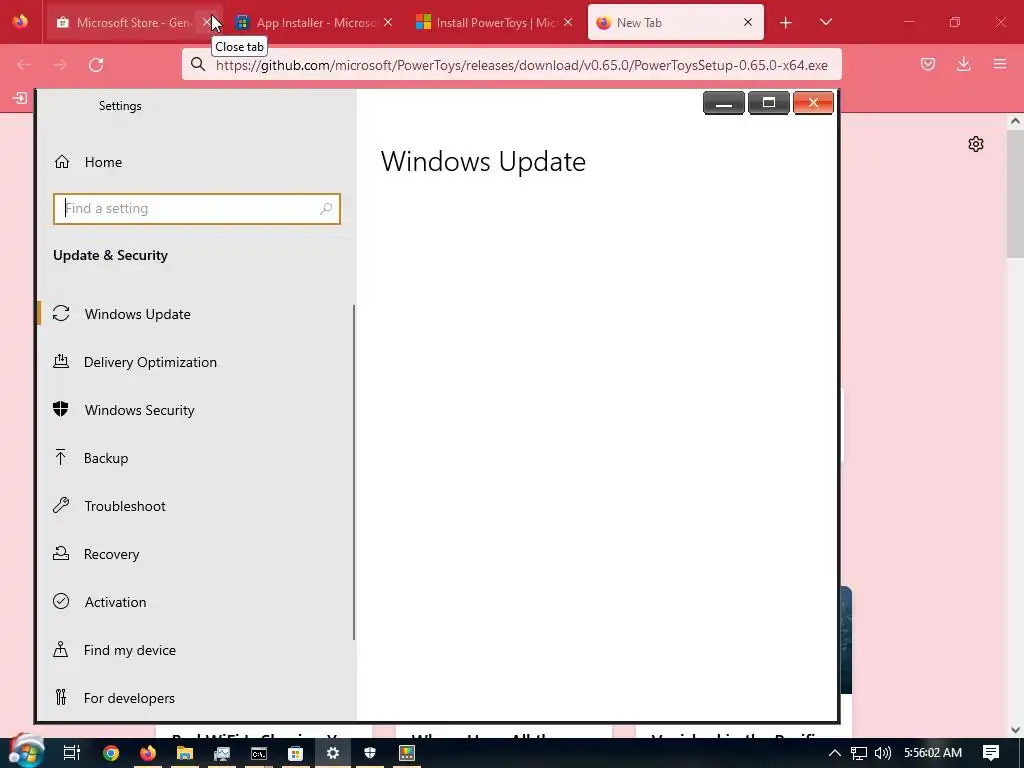Click the Settings gear taskbar icon
This screenshot has width=1024, height=768.
tap(333, 753)
